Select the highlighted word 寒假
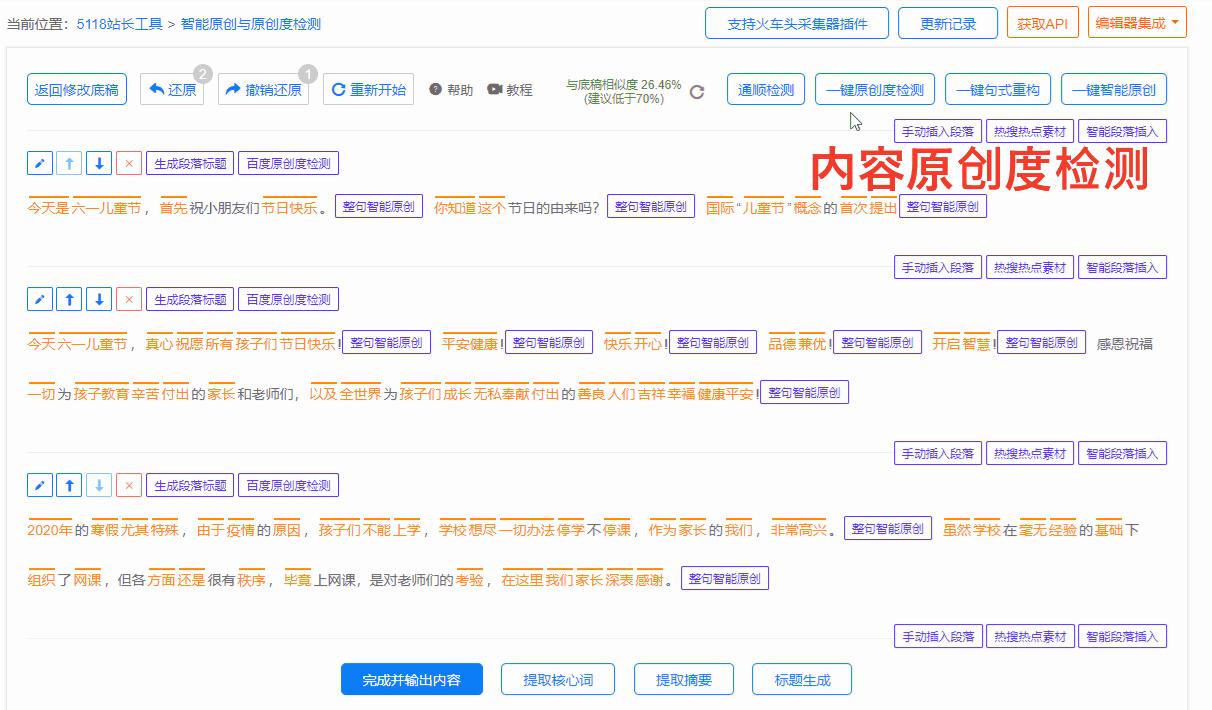1212x710 pixels. coord(105,530)
